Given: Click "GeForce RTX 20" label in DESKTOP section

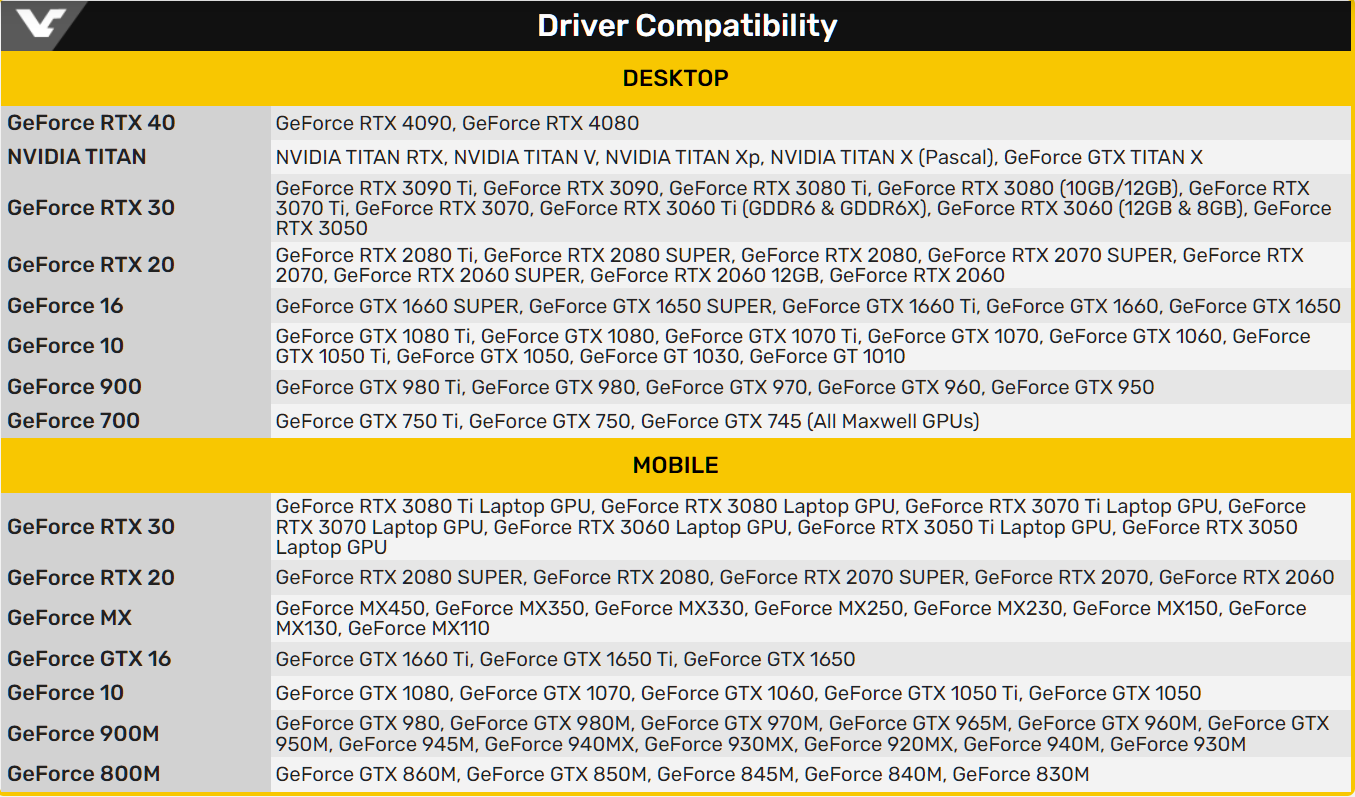Looking at the screenshot, I should click(x=91, y=265).
